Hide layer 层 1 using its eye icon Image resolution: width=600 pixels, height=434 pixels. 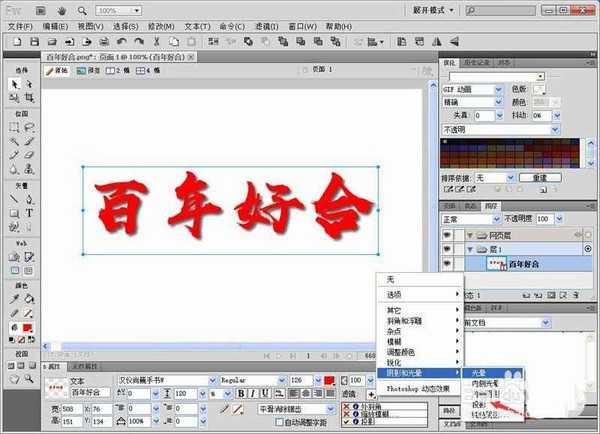tap(448, 249)
